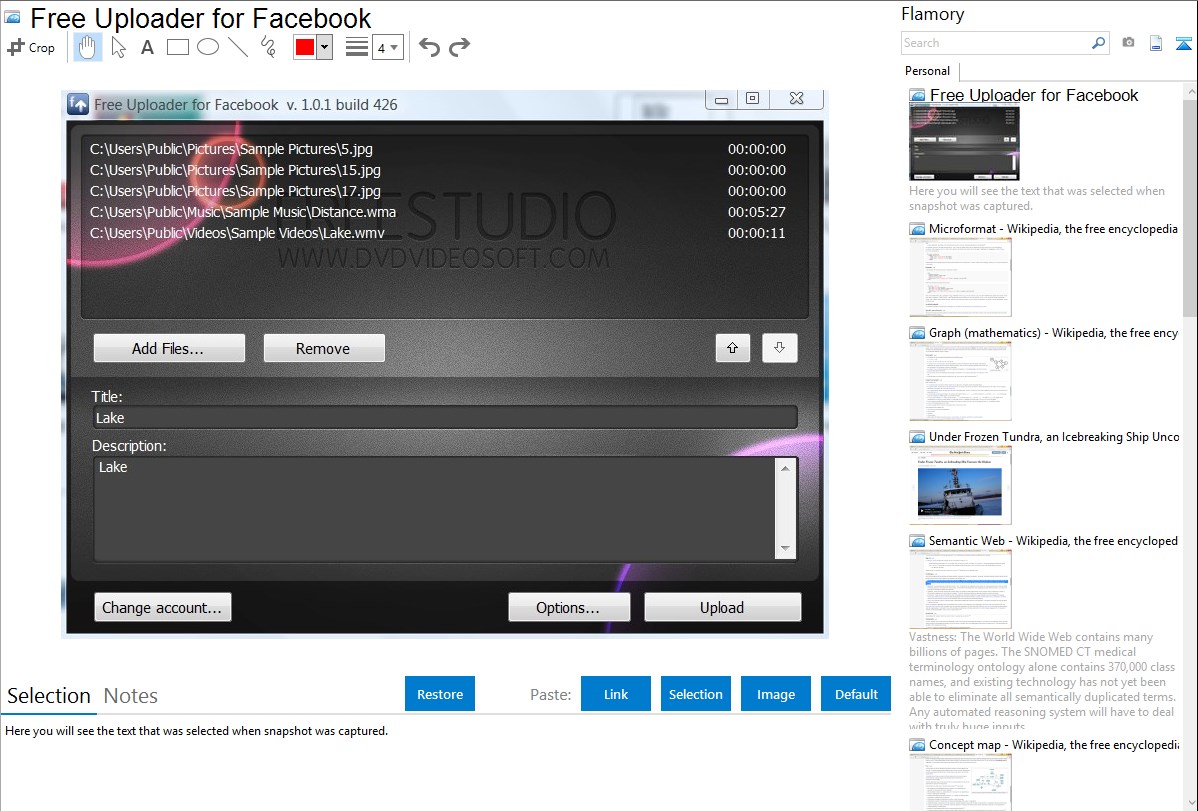Select the straight line tool
Screen dimensions: 1198x811
click(238, 47)
